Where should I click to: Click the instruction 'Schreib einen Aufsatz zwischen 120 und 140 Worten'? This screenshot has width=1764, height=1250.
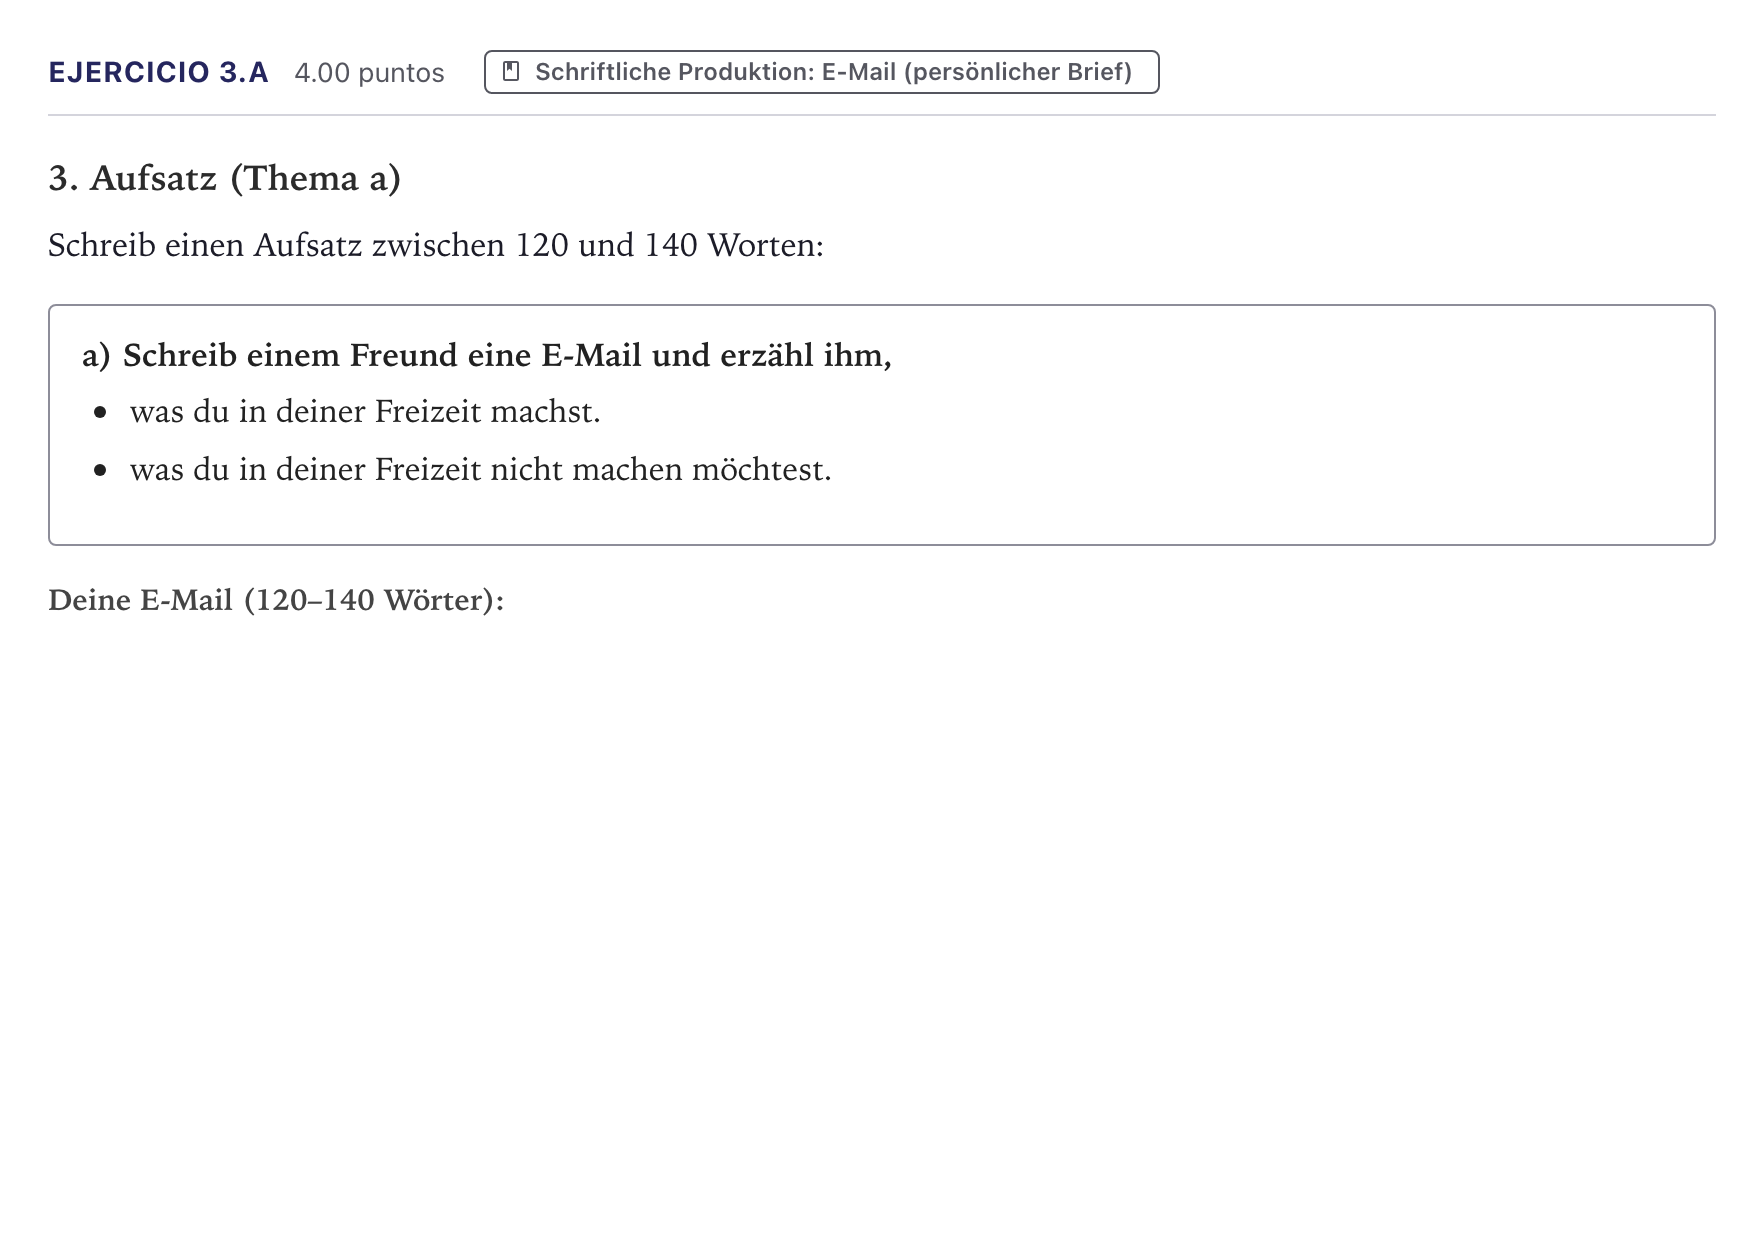click(436, 245)
